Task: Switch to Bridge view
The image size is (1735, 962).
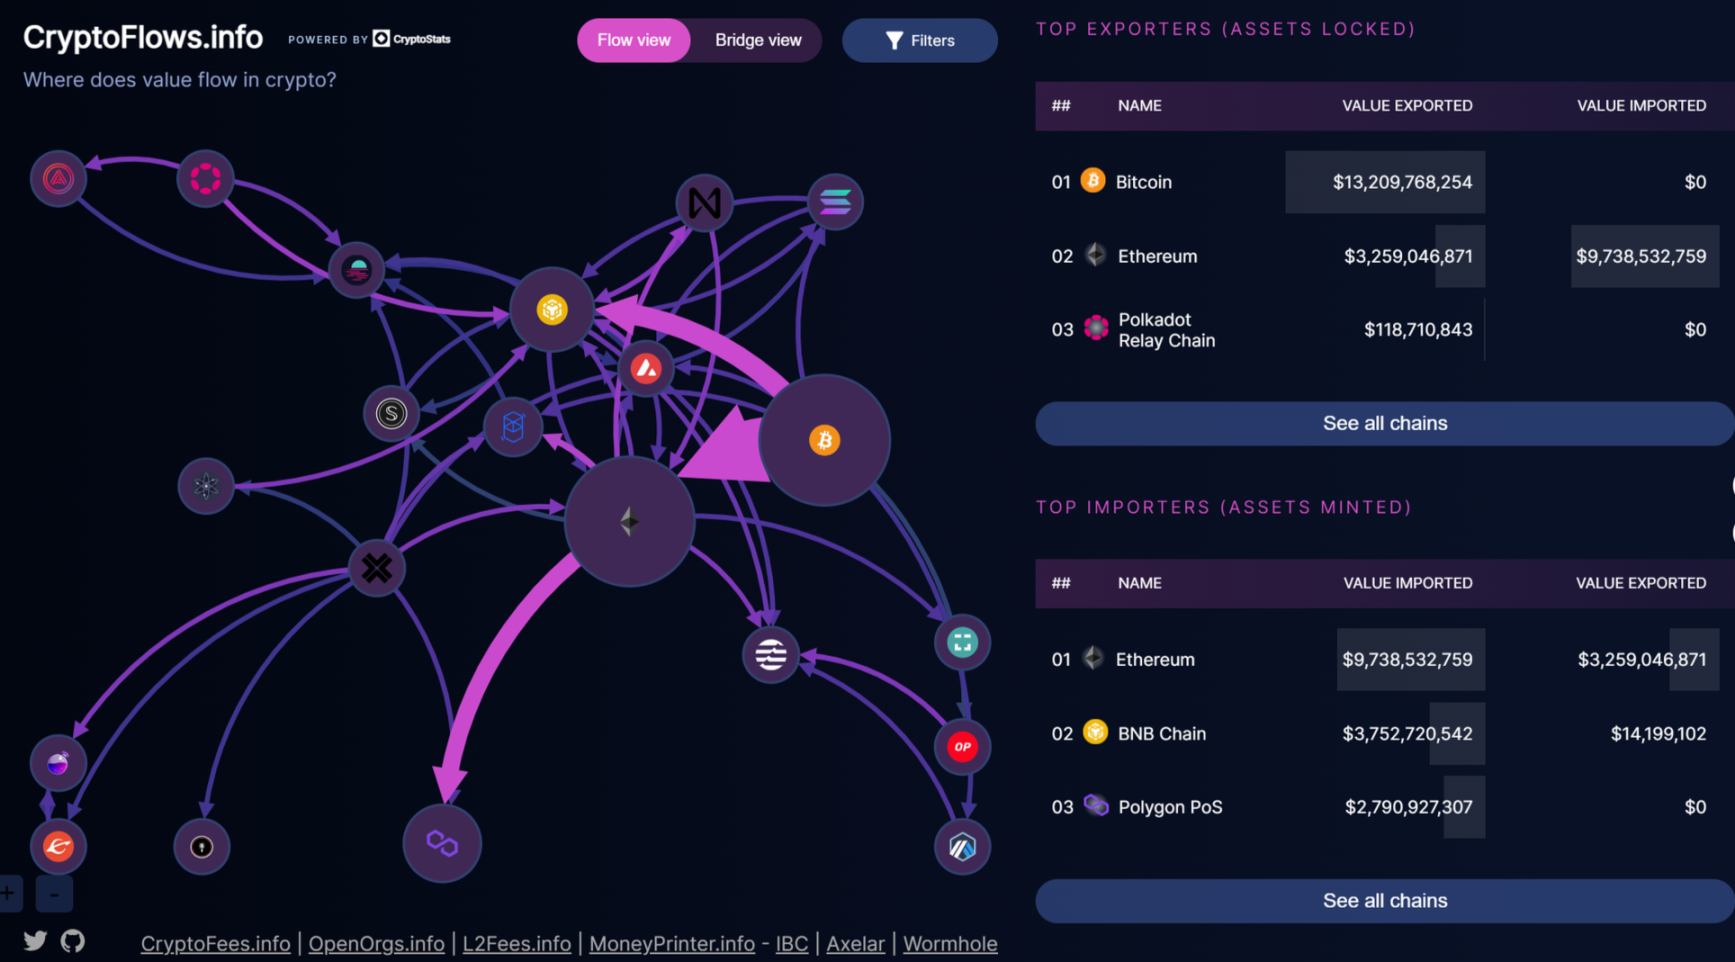Action: point(758,40)
